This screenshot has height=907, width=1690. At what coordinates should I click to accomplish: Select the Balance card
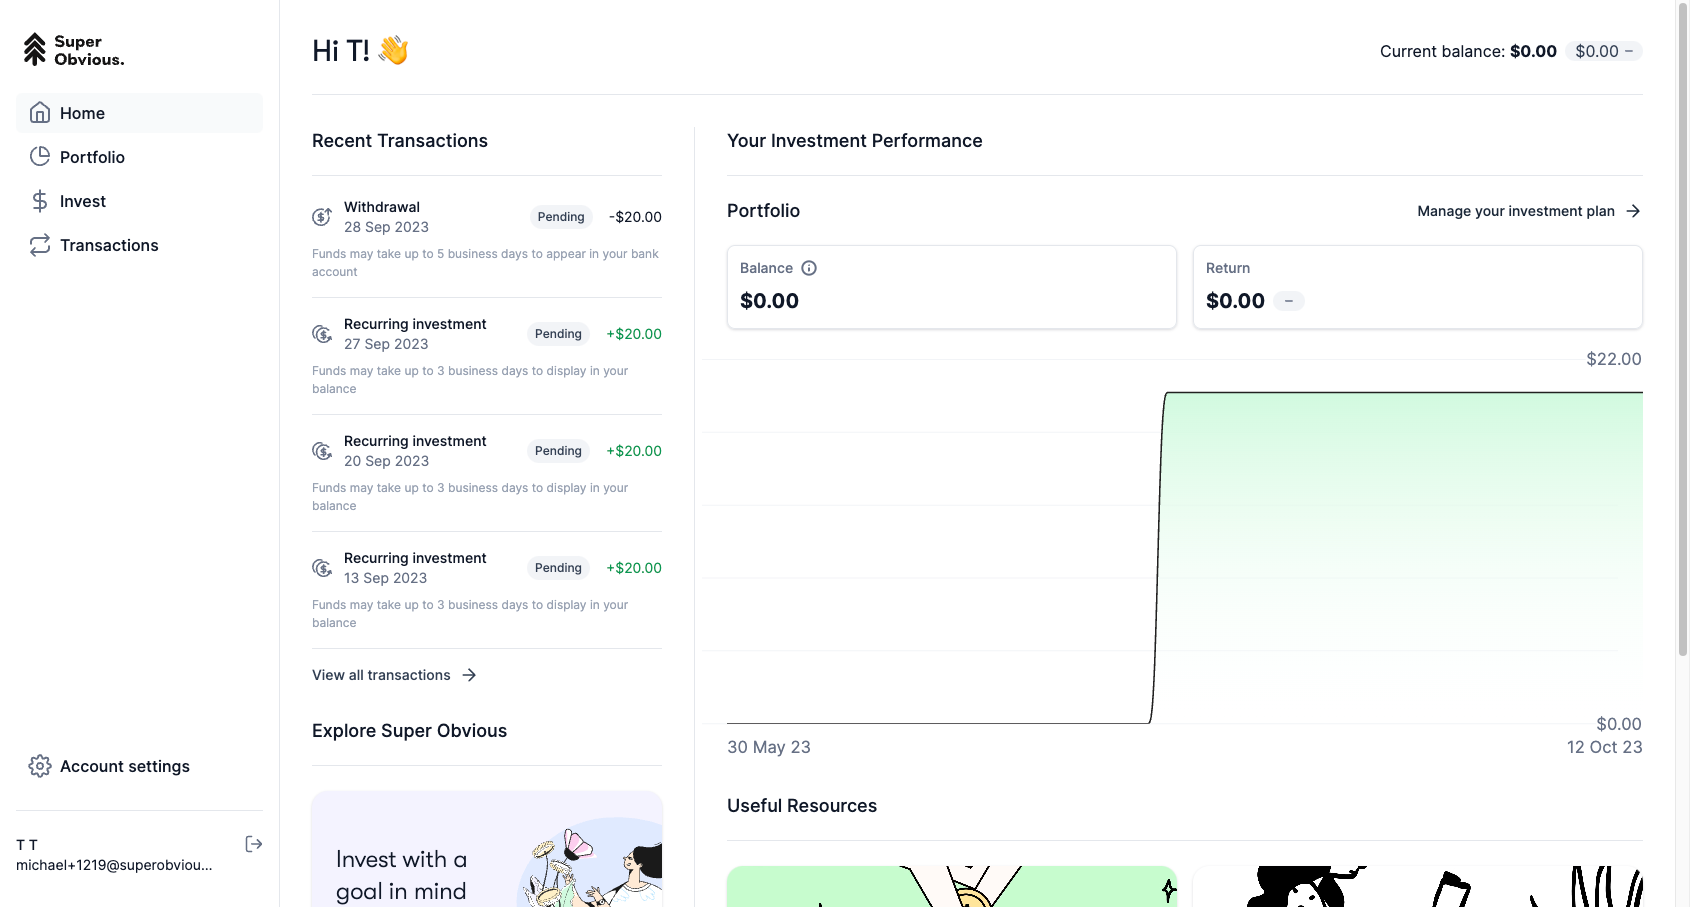[x=952, y=287]
